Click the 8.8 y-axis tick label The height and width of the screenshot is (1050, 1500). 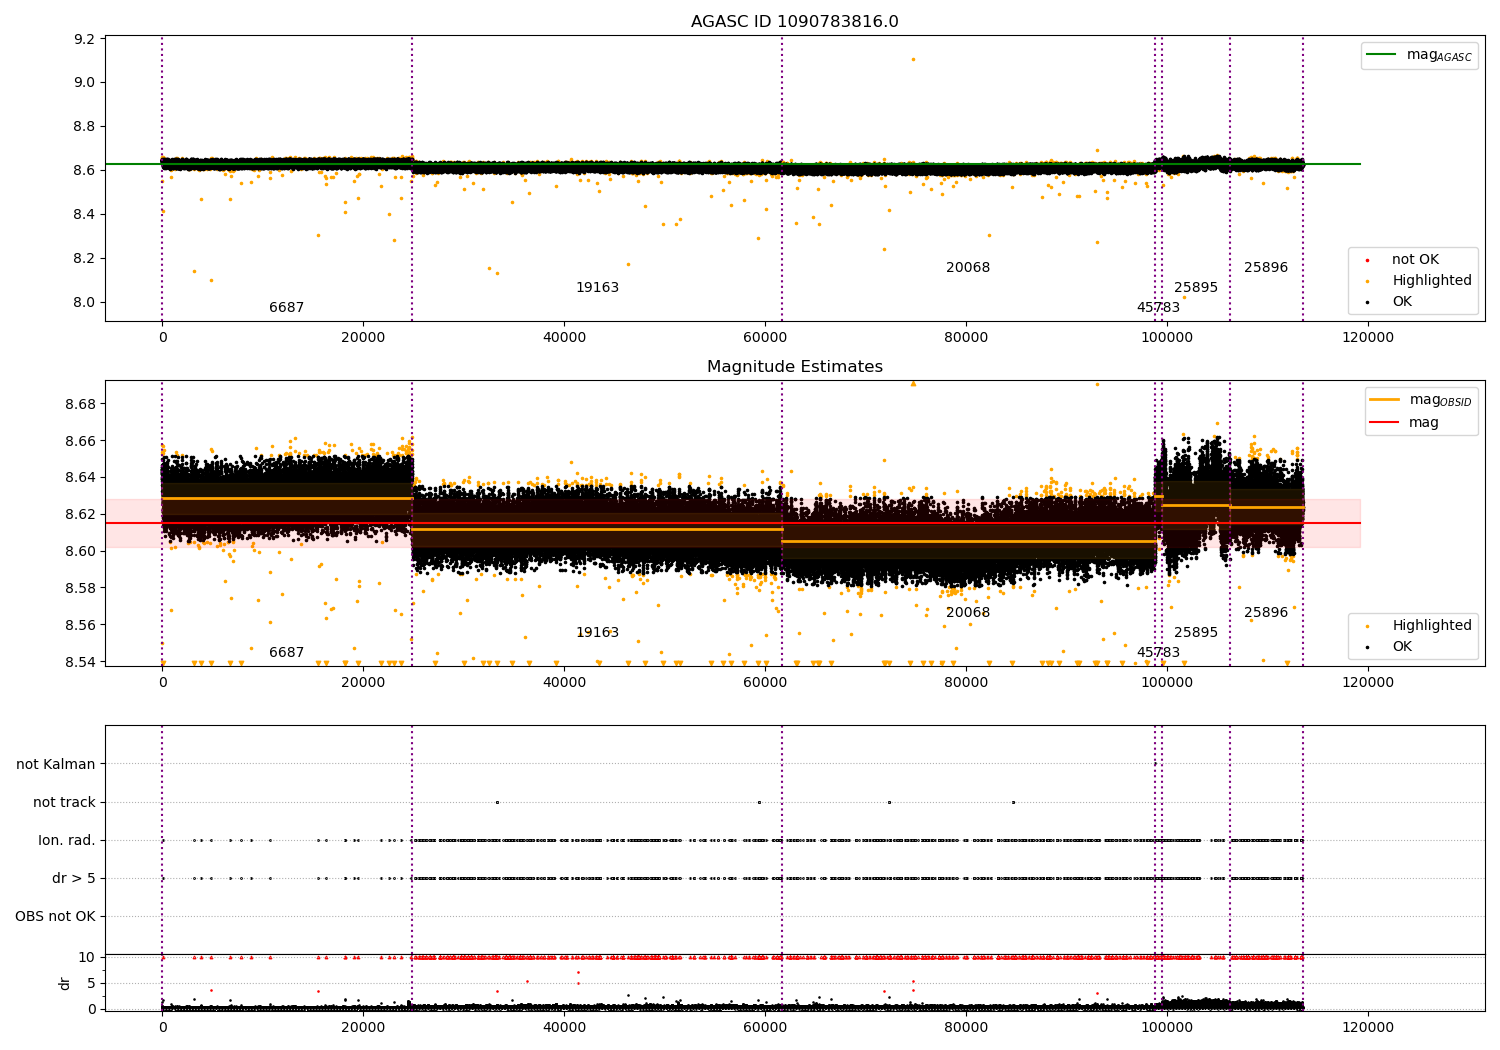(x=85, y=127)
